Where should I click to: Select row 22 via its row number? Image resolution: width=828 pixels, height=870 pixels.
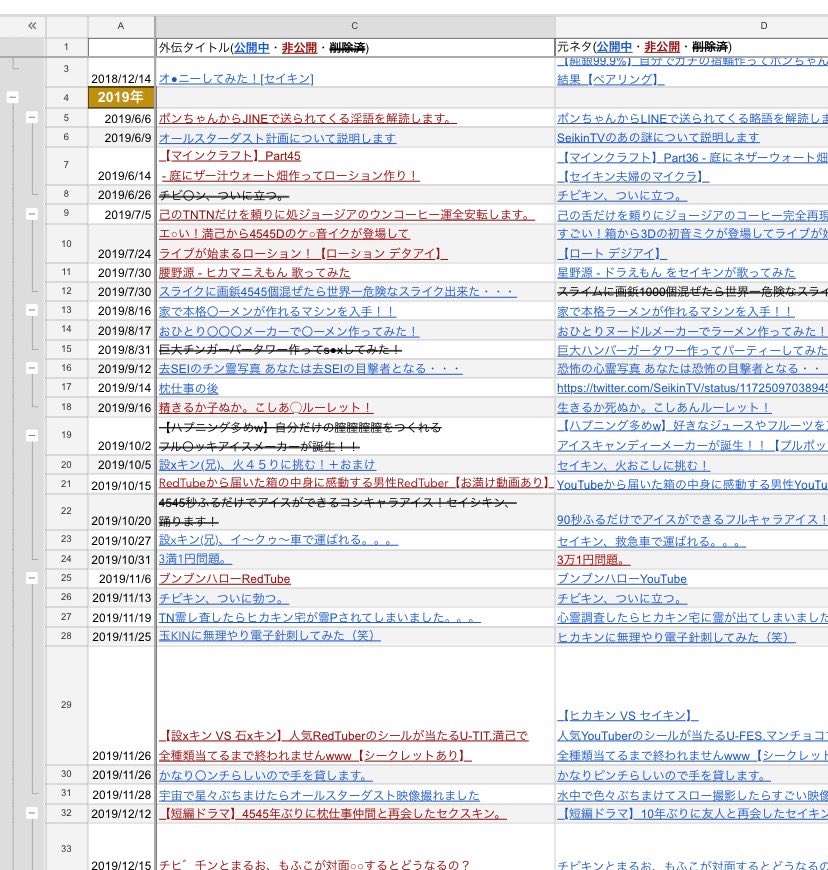point(66,511)
